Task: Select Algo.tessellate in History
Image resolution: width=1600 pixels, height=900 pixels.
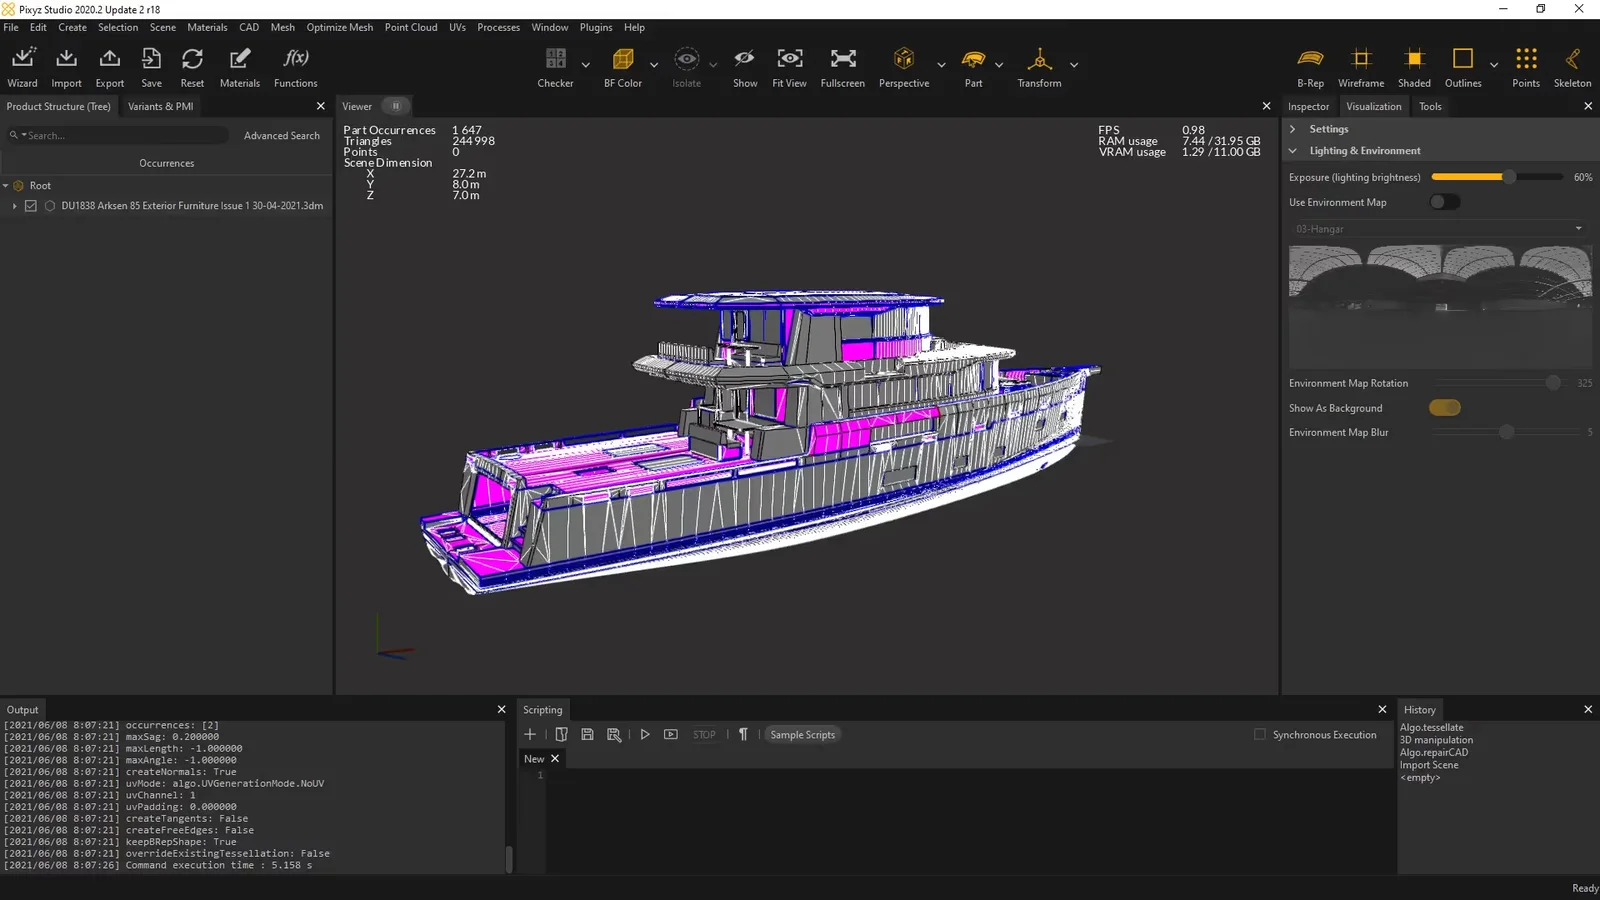Action: (x=1431, y=728)
